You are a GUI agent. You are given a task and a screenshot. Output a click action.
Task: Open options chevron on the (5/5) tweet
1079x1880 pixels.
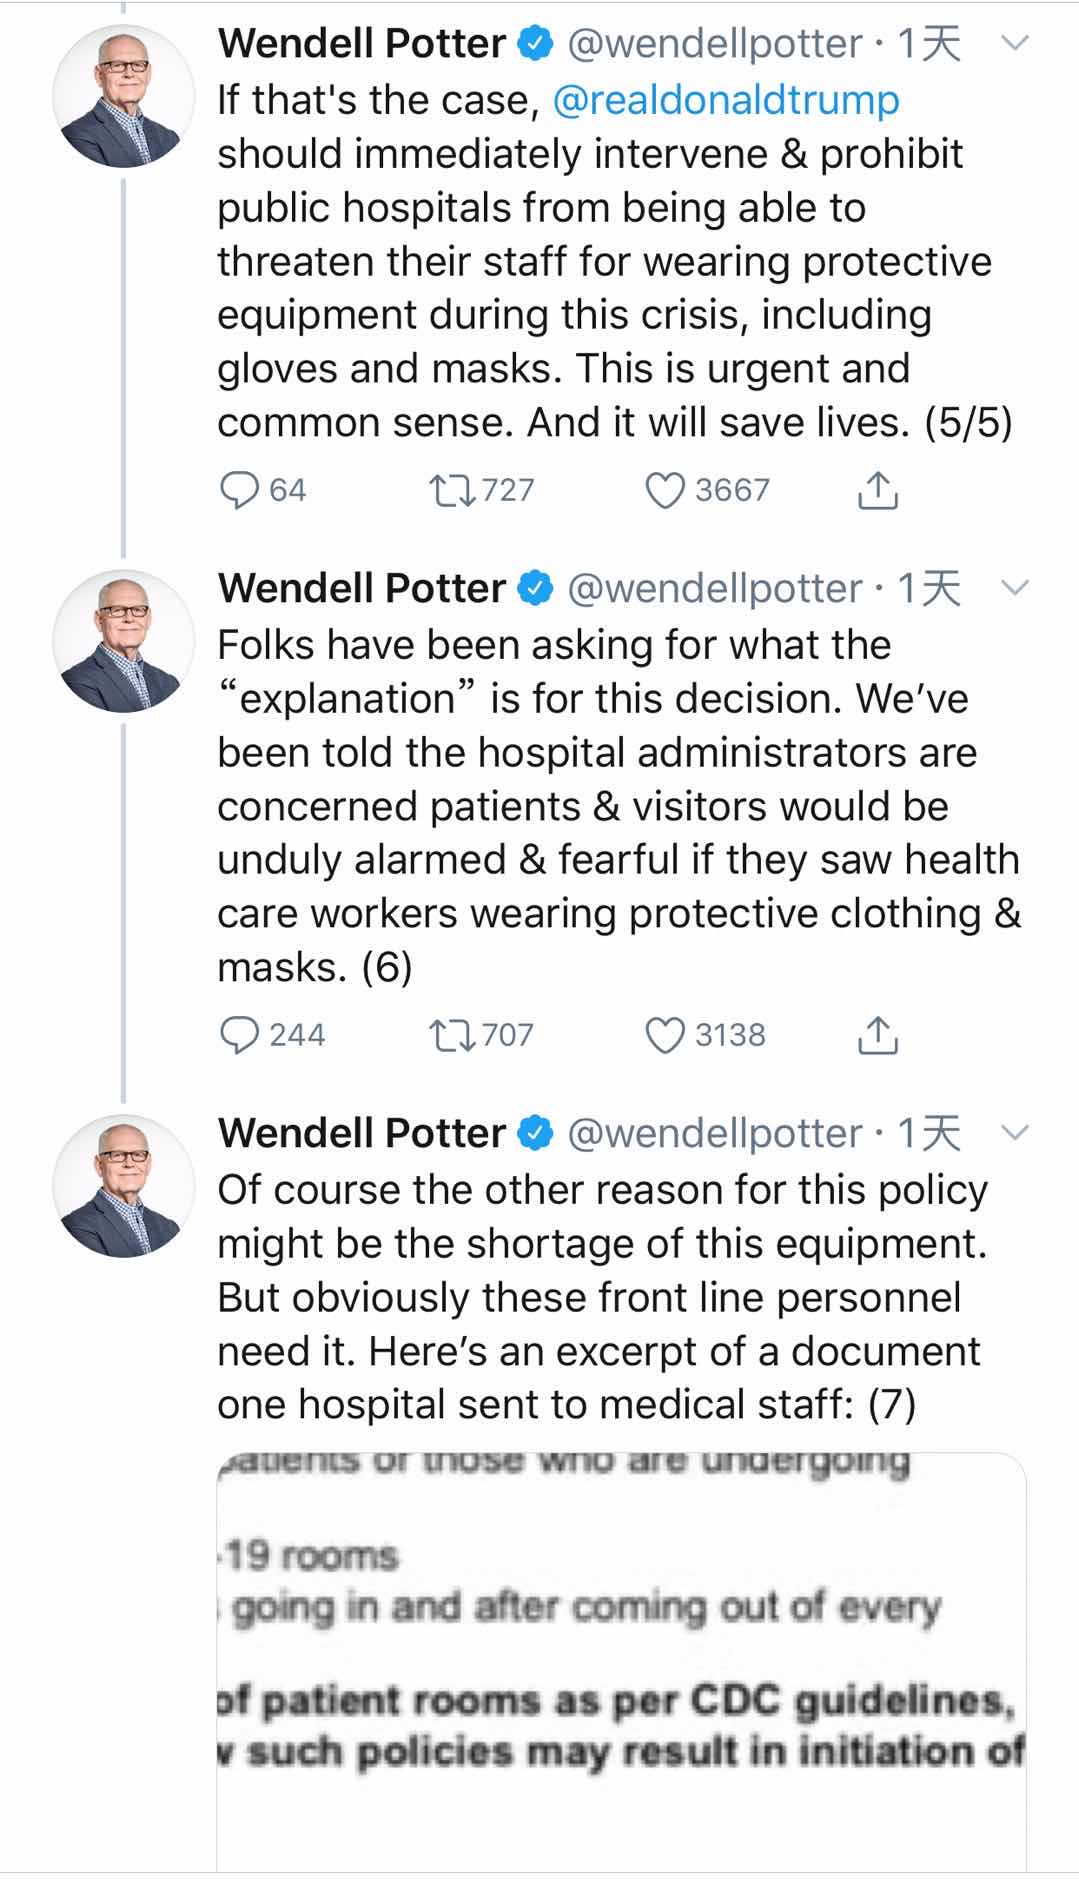1014,43
